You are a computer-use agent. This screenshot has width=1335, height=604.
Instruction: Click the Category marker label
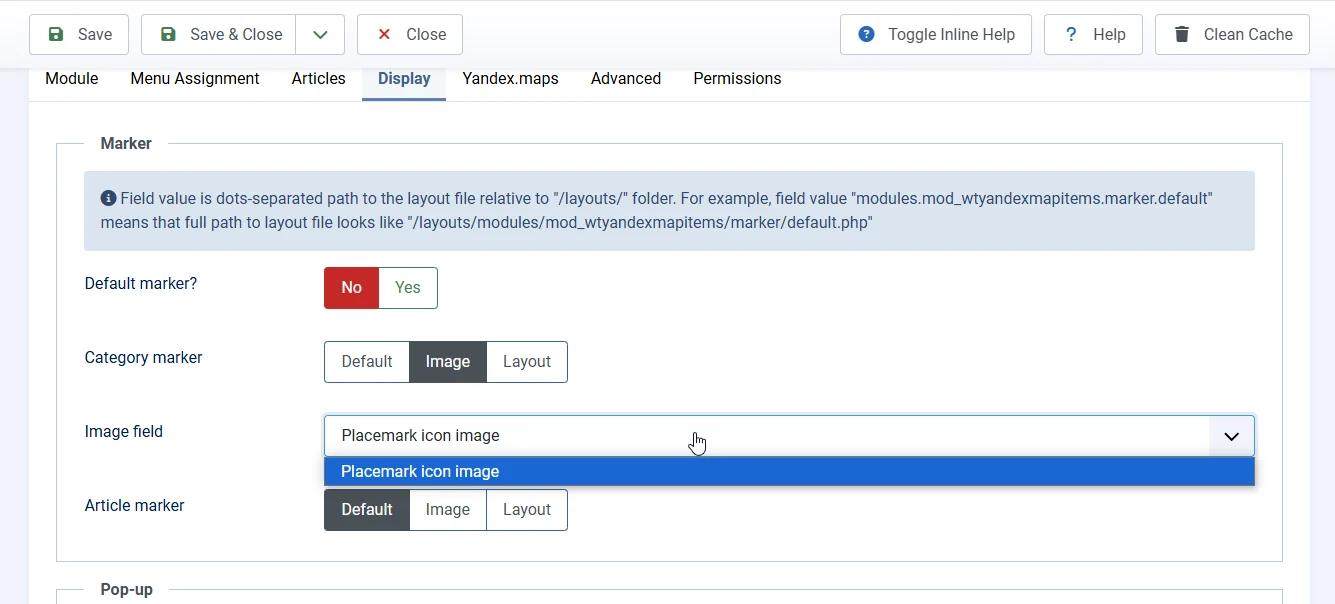coord(144,358)
